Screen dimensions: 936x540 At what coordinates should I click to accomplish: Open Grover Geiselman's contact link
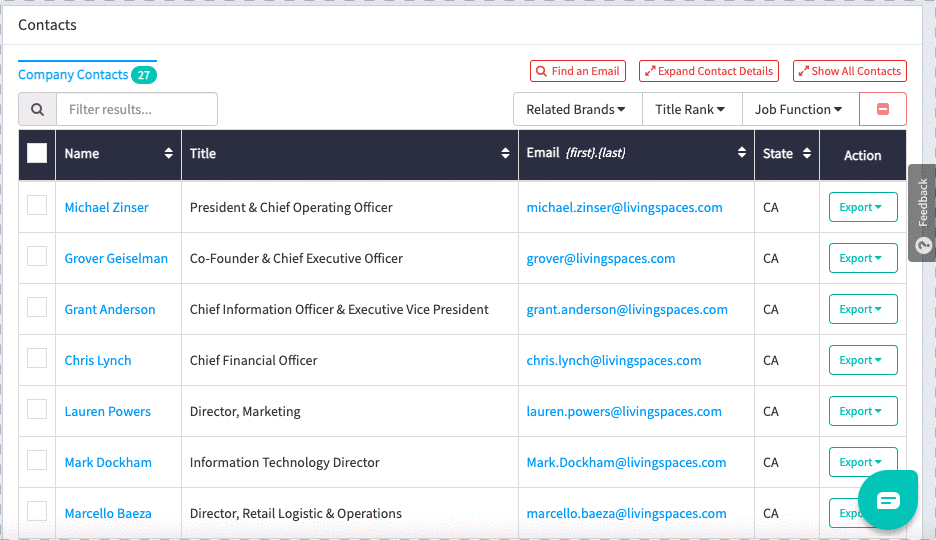116,258
